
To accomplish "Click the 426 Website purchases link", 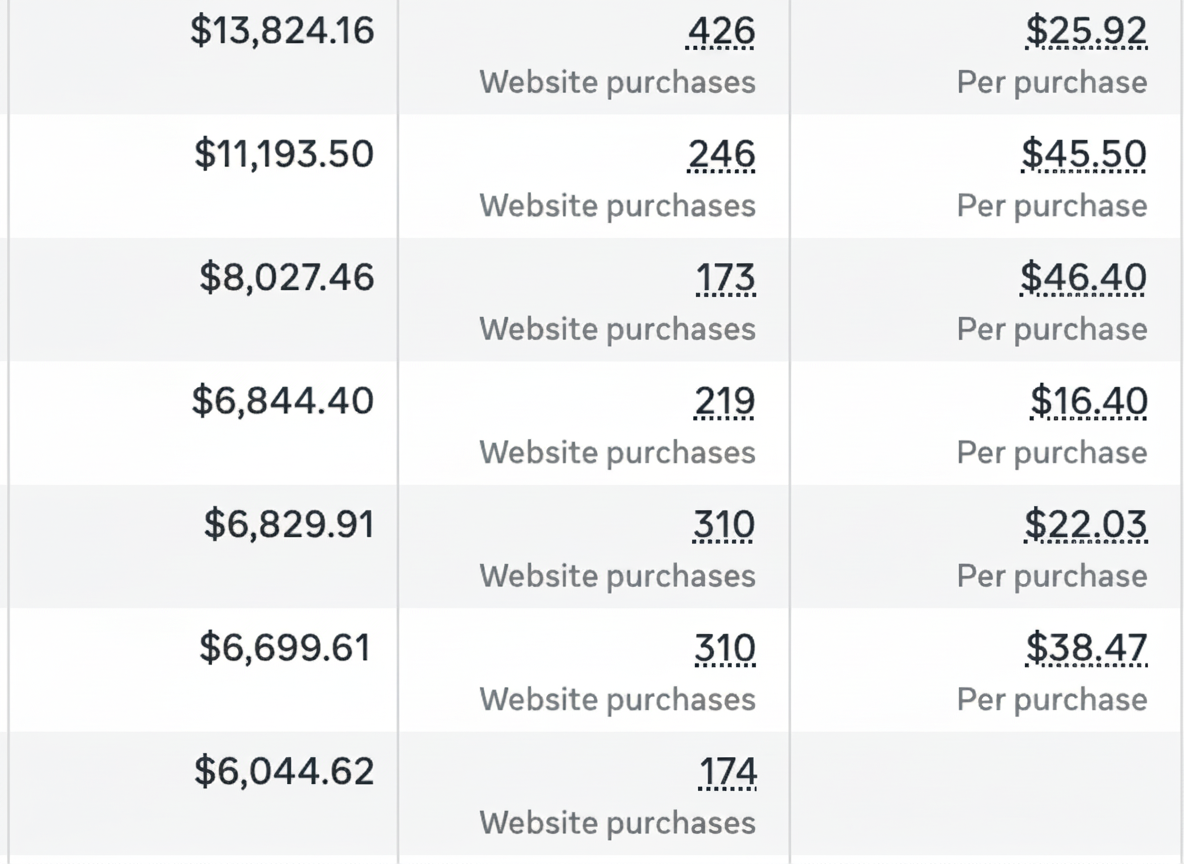I will coord(721,31).
